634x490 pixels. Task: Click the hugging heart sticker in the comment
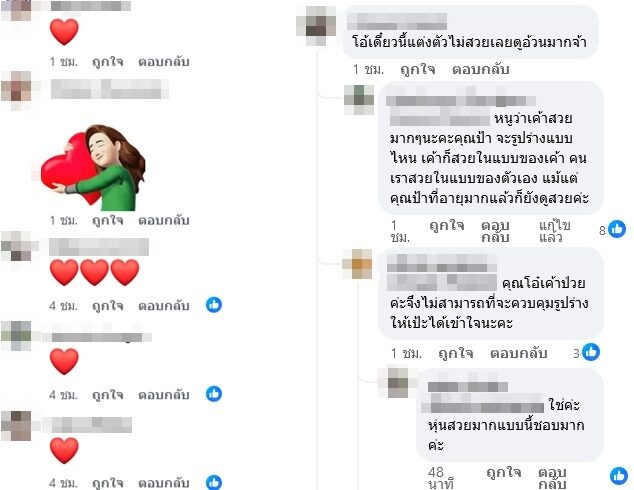coord(93,167)
